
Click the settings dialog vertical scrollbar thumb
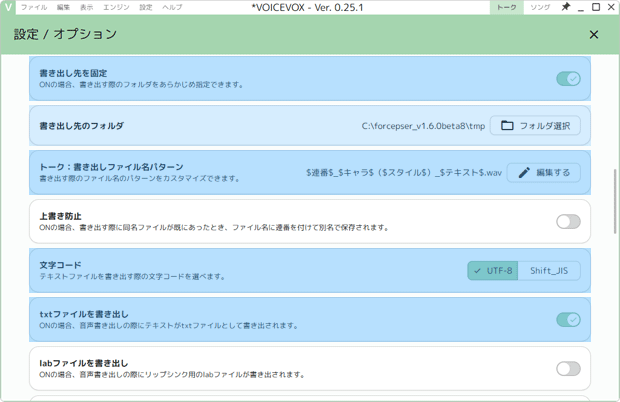pyautogui.click(x=615, y=201)
